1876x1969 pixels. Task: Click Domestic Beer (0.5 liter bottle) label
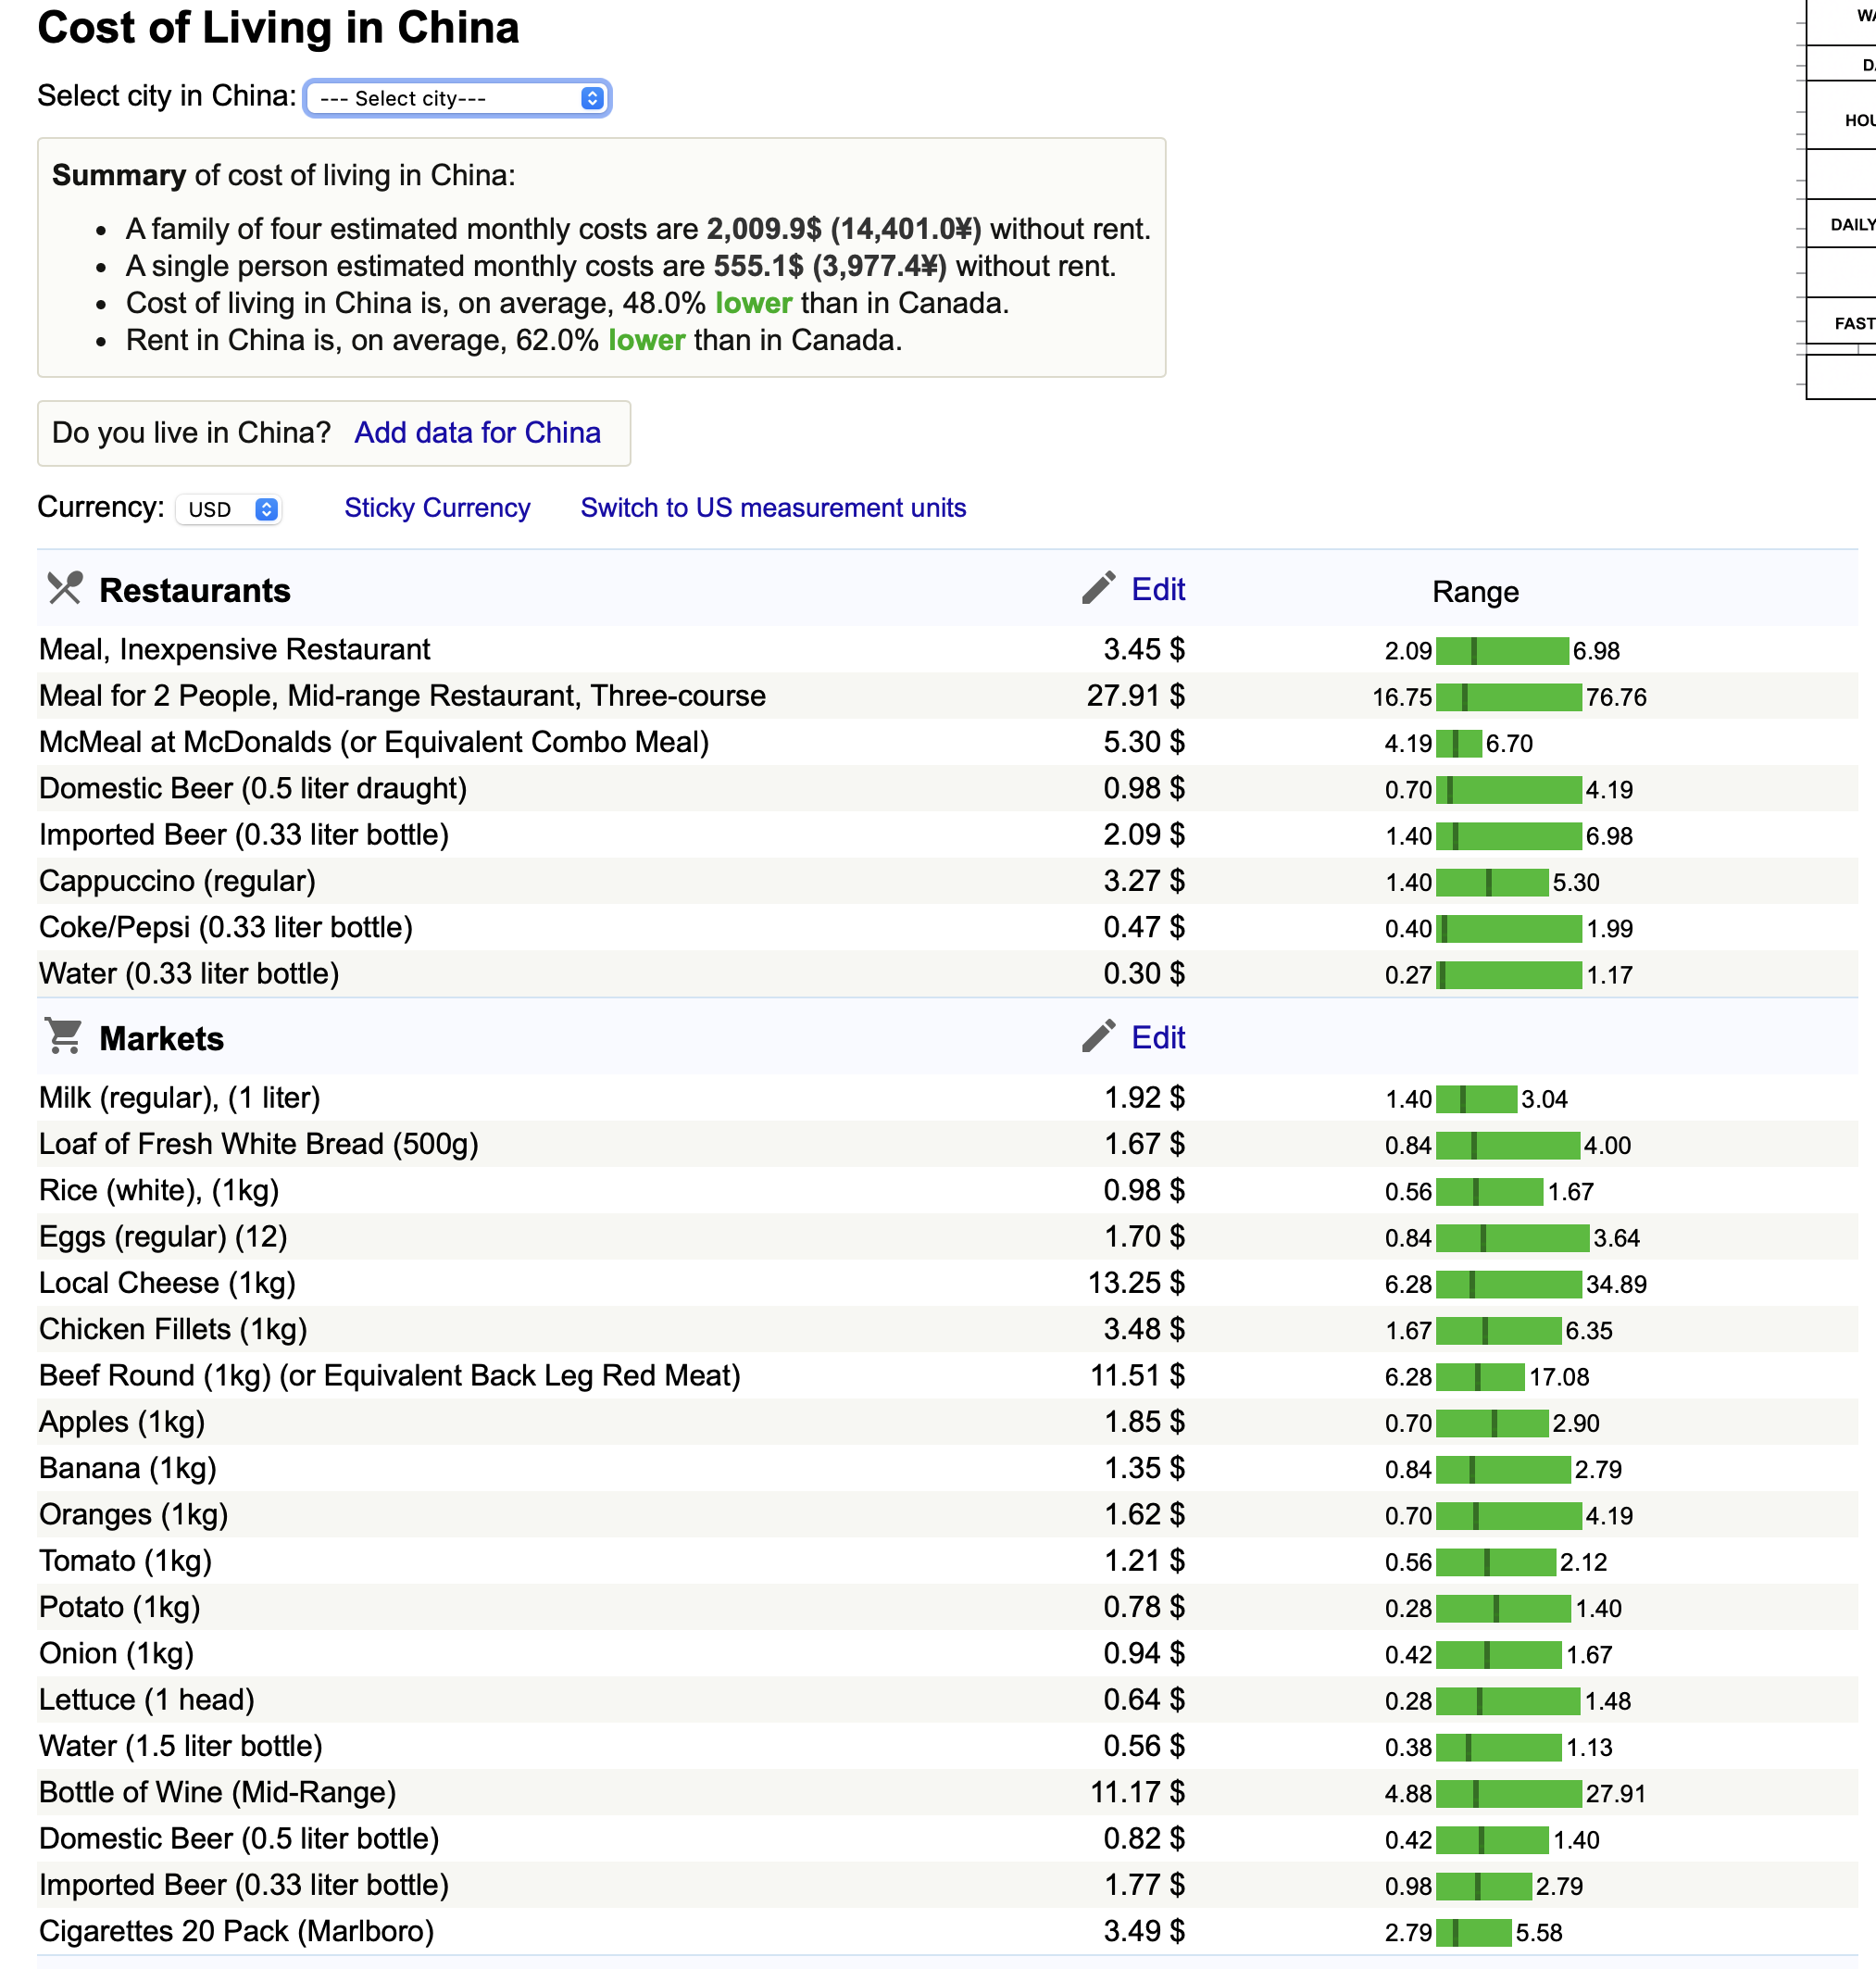click(239, 1838)
